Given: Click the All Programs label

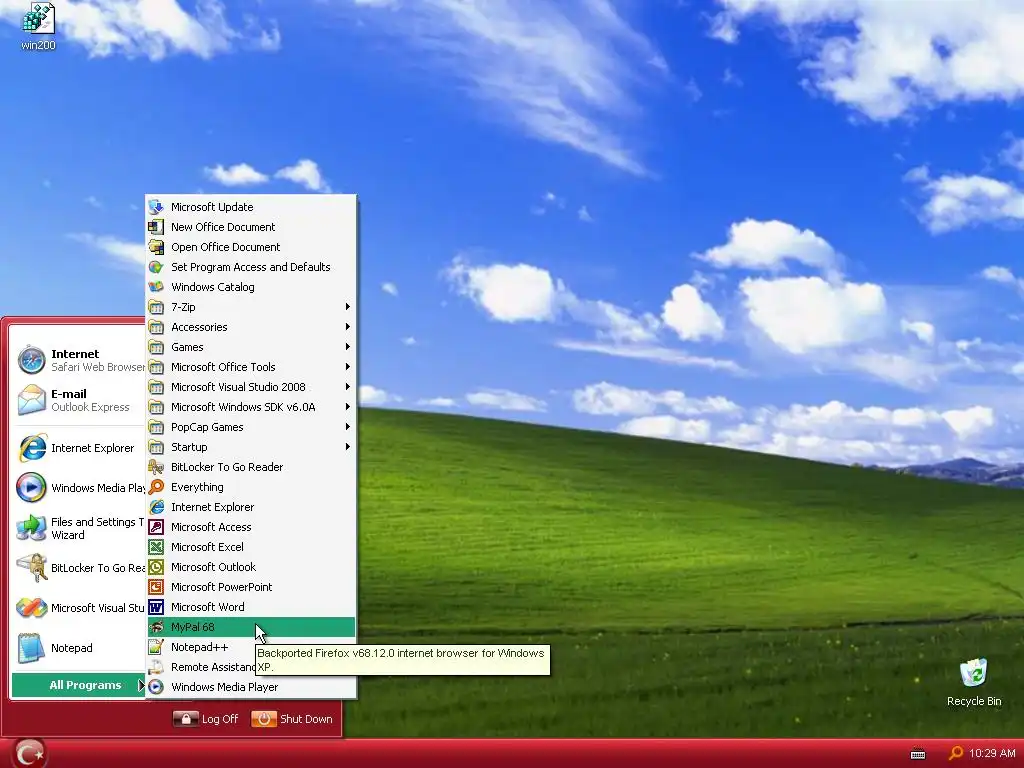Looking at the screenshot, I should (x=86, y=685).
